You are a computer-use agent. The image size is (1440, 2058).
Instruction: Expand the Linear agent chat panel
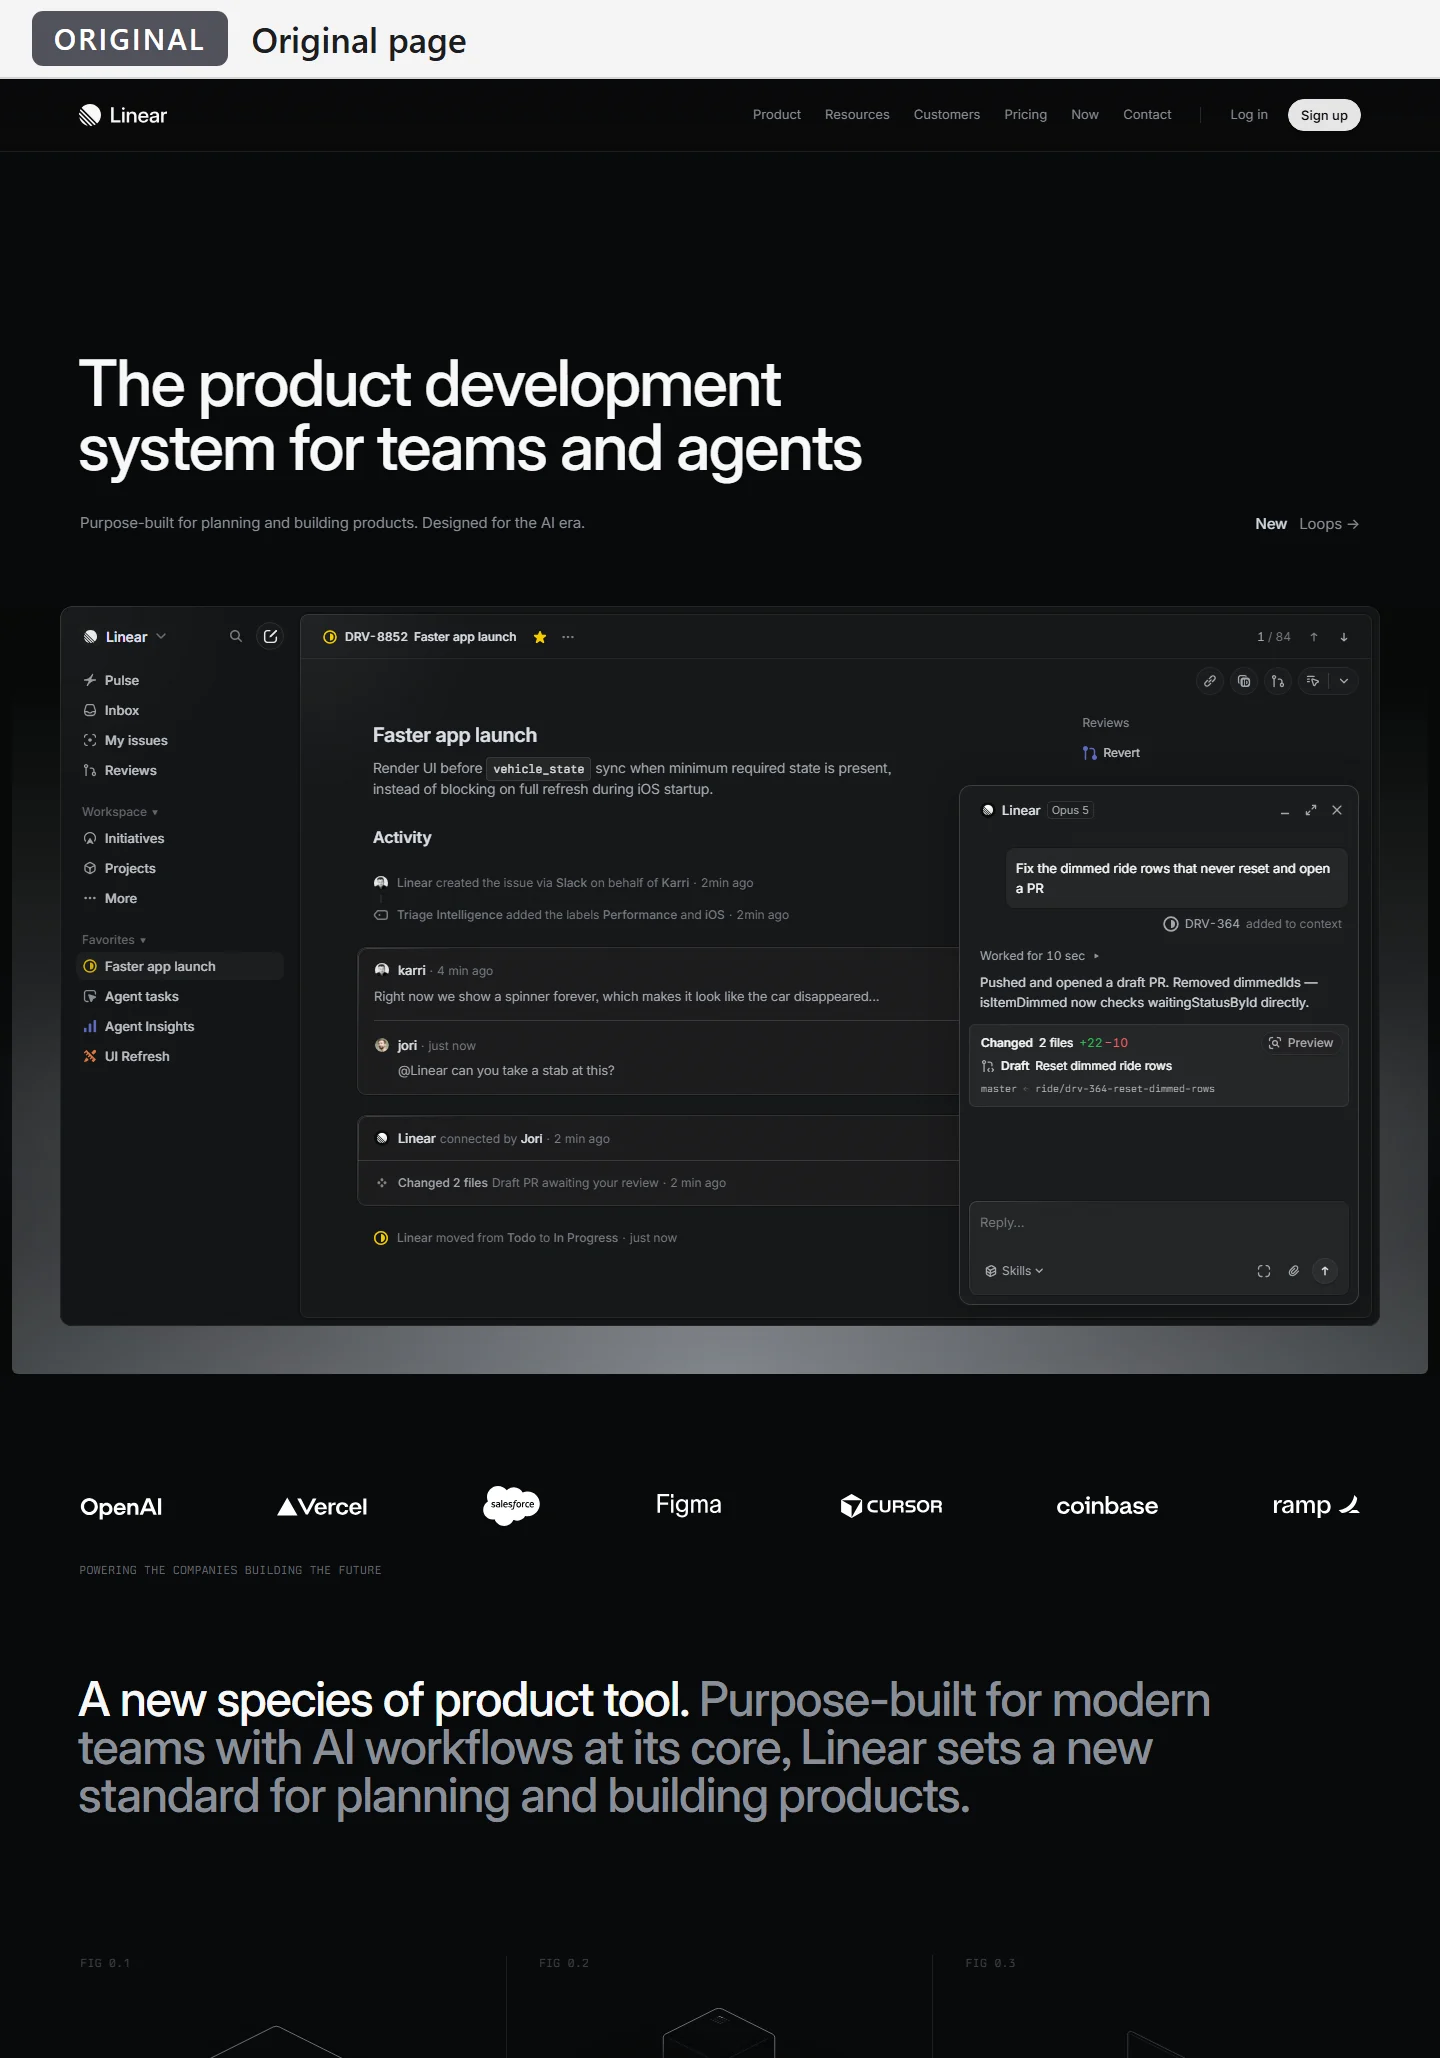[x=1311, y=810]
